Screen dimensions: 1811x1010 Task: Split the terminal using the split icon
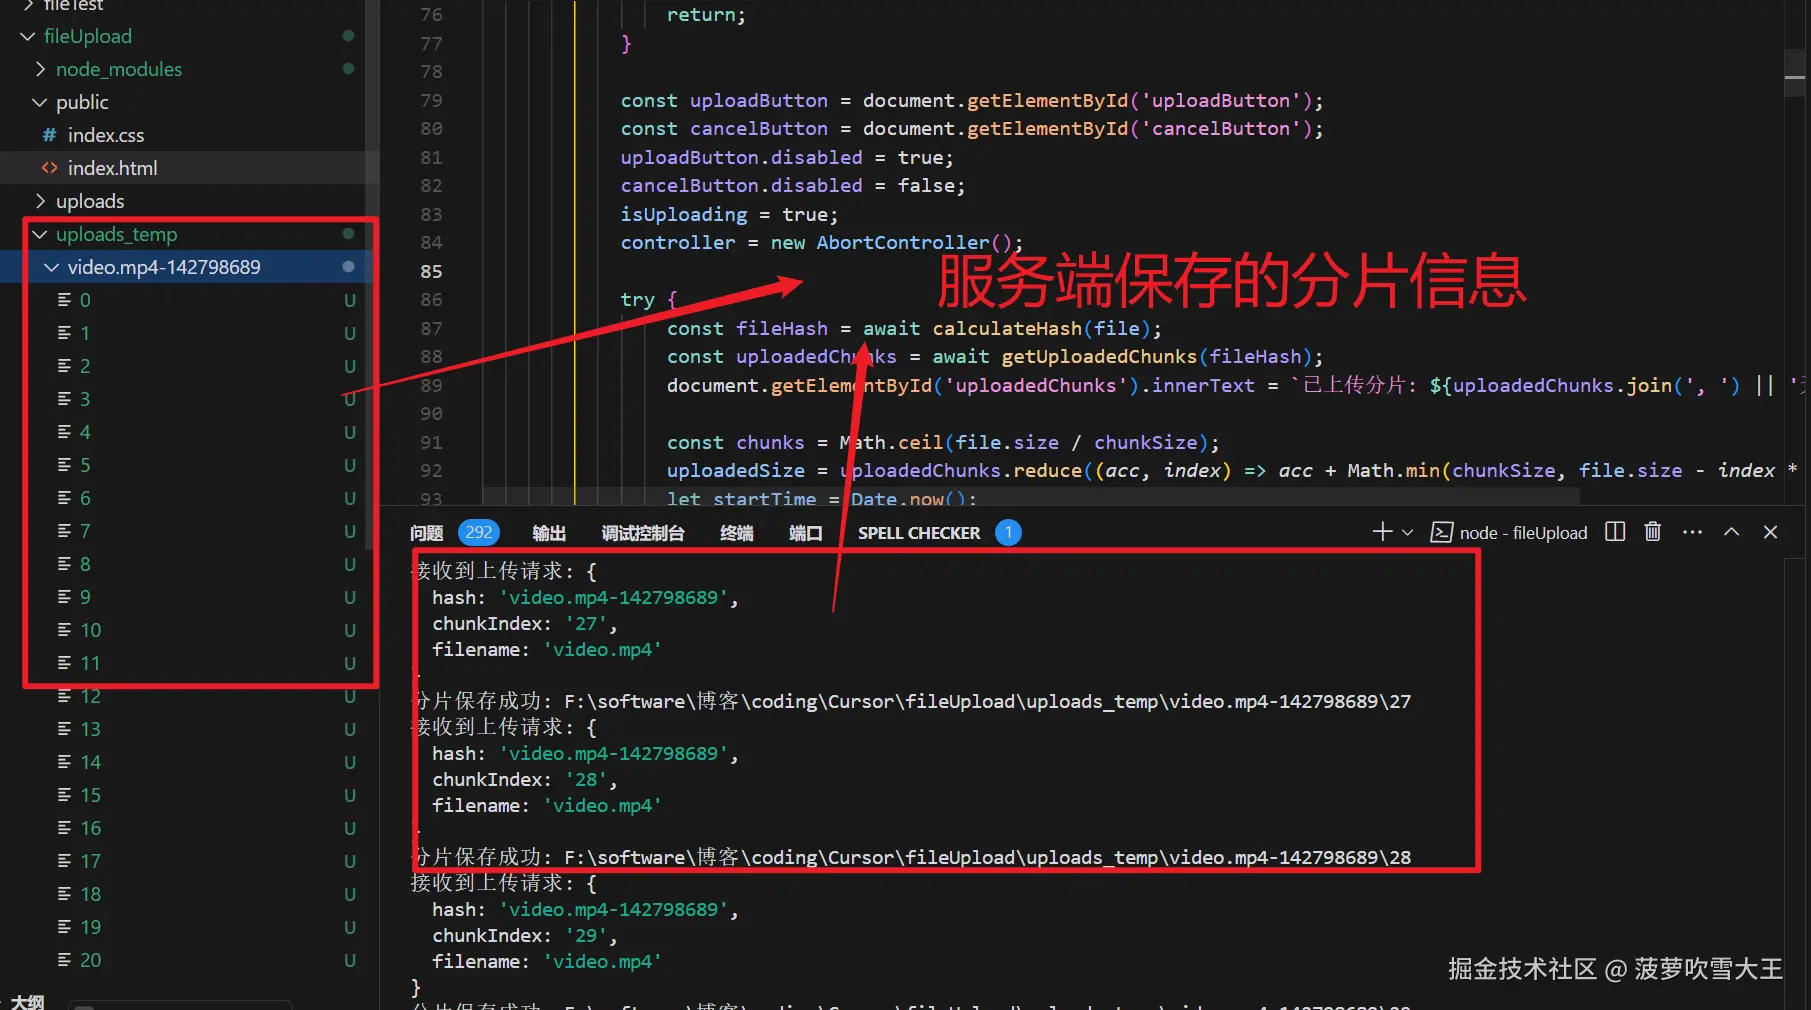tap(1614, 531)
